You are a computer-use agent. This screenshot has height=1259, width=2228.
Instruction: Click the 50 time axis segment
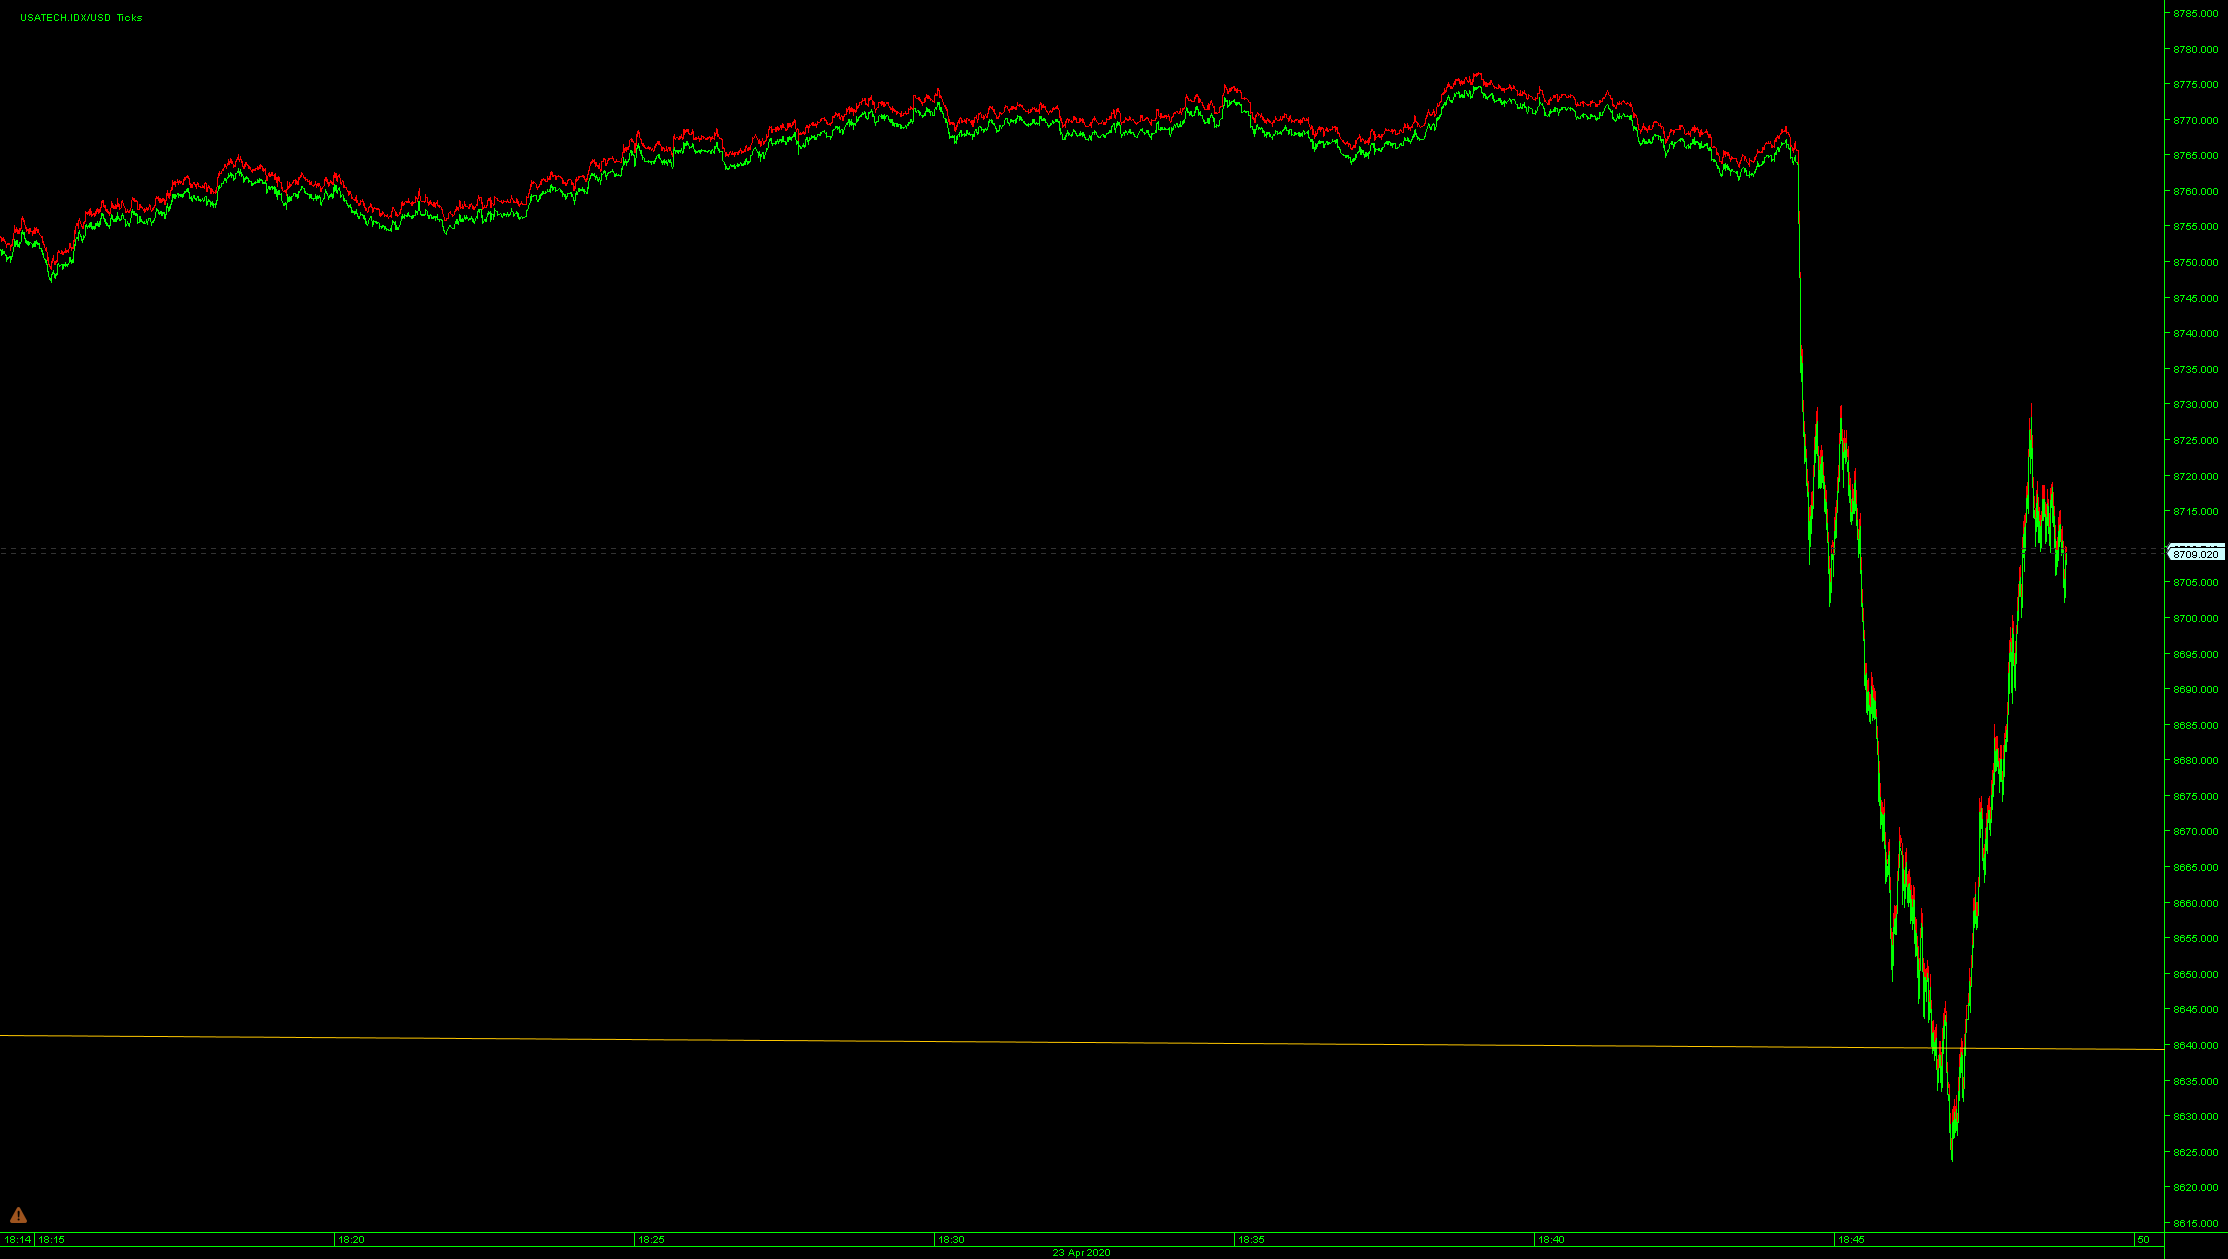click(x=2143, y=1240)
